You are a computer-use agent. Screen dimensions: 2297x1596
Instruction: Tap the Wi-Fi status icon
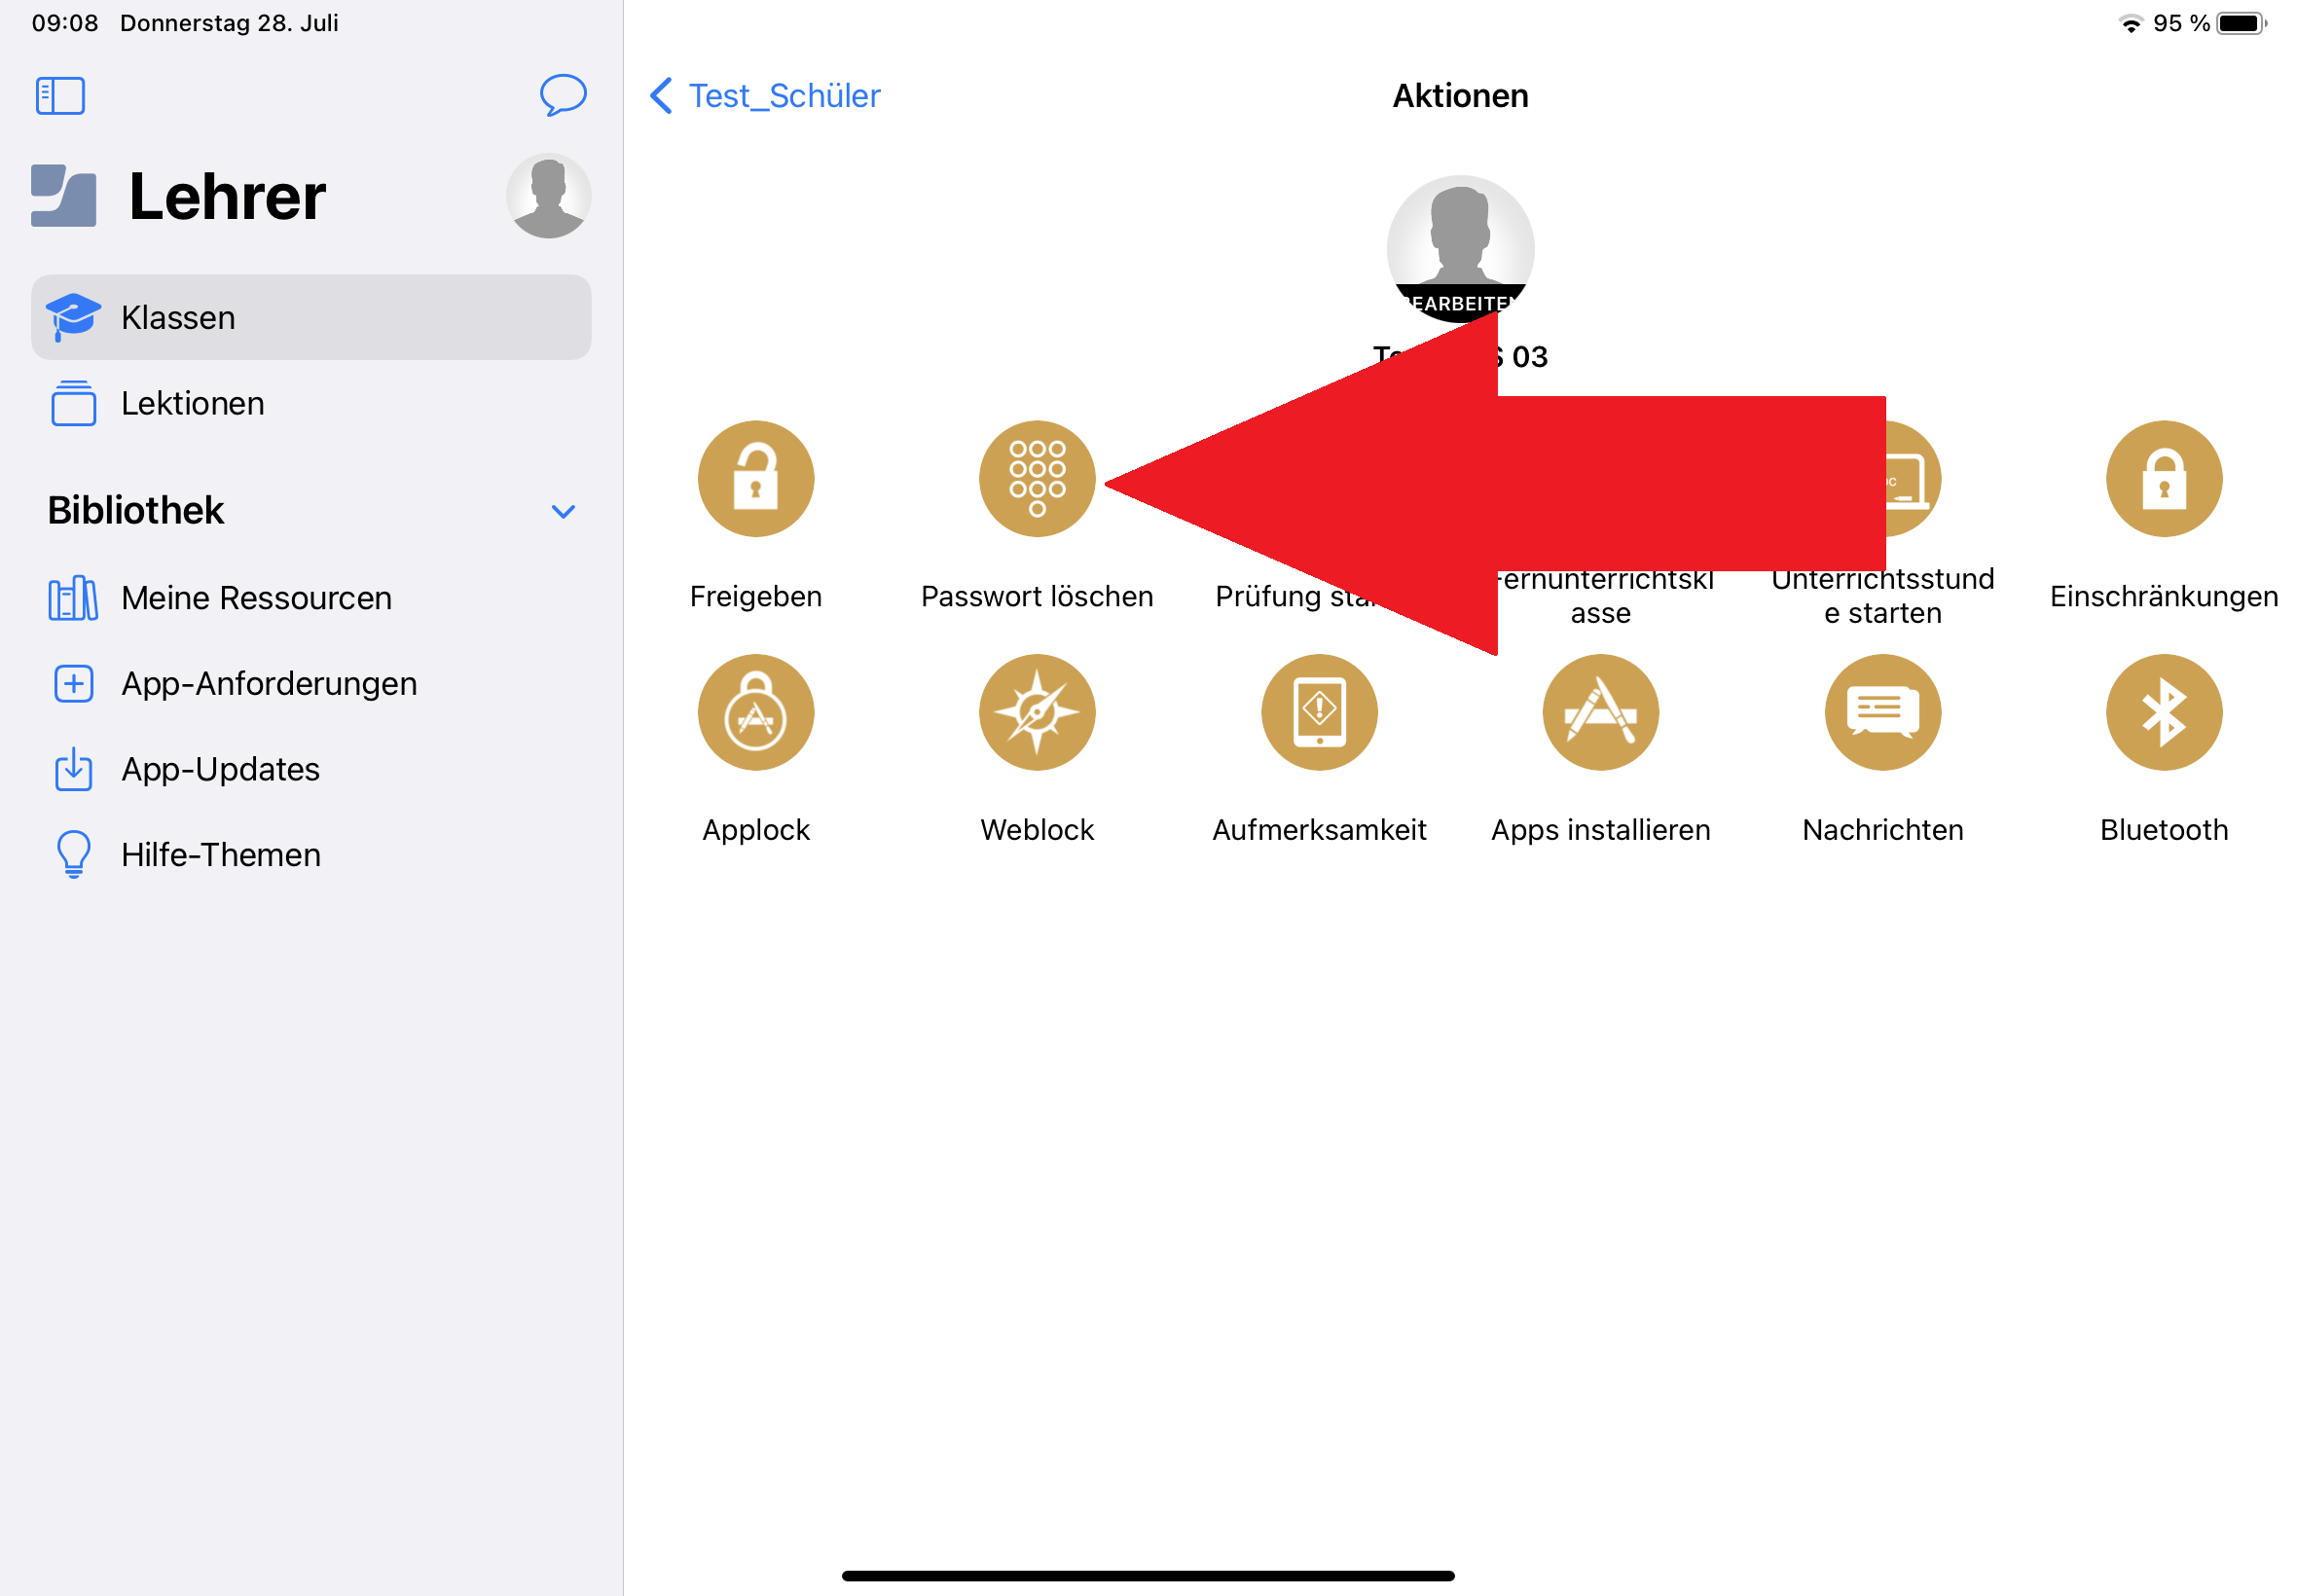(x=2130, y=23)
